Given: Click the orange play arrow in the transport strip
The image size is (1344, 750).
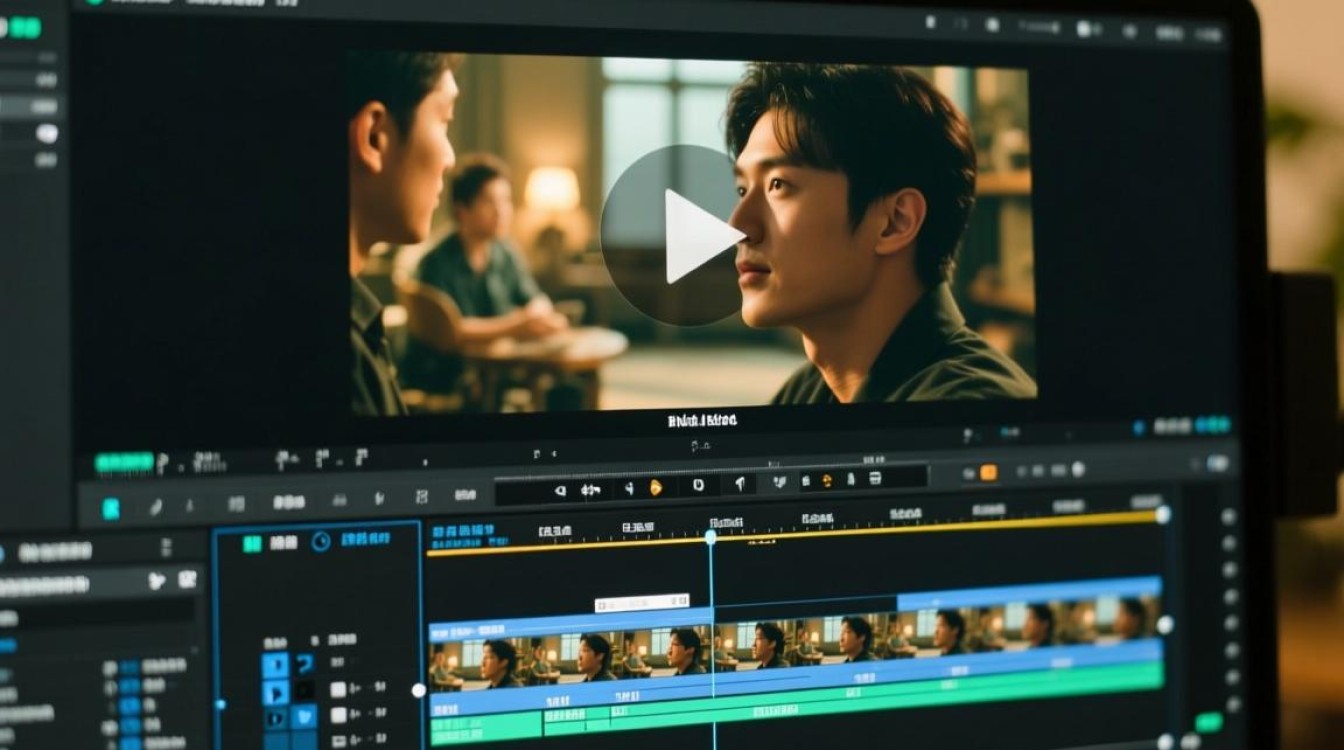Looking at the screenshot, I should point(656,487).
